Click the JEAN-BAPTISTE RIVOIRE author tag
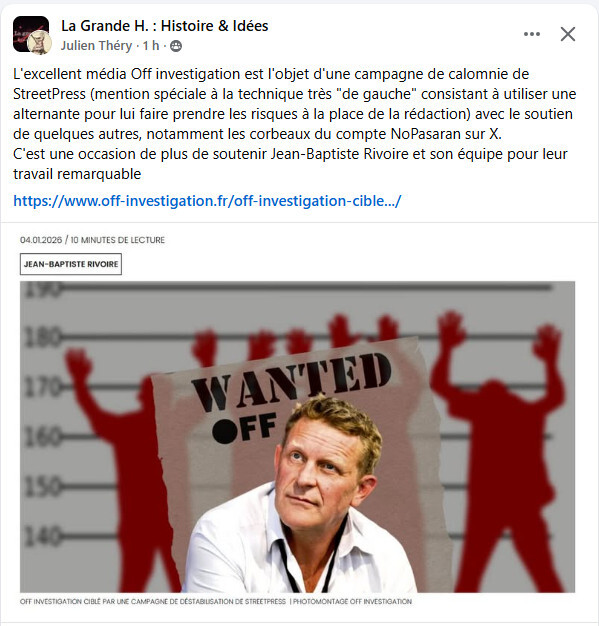The height and width of the screenshot is (626, 599). click(71, 264)
